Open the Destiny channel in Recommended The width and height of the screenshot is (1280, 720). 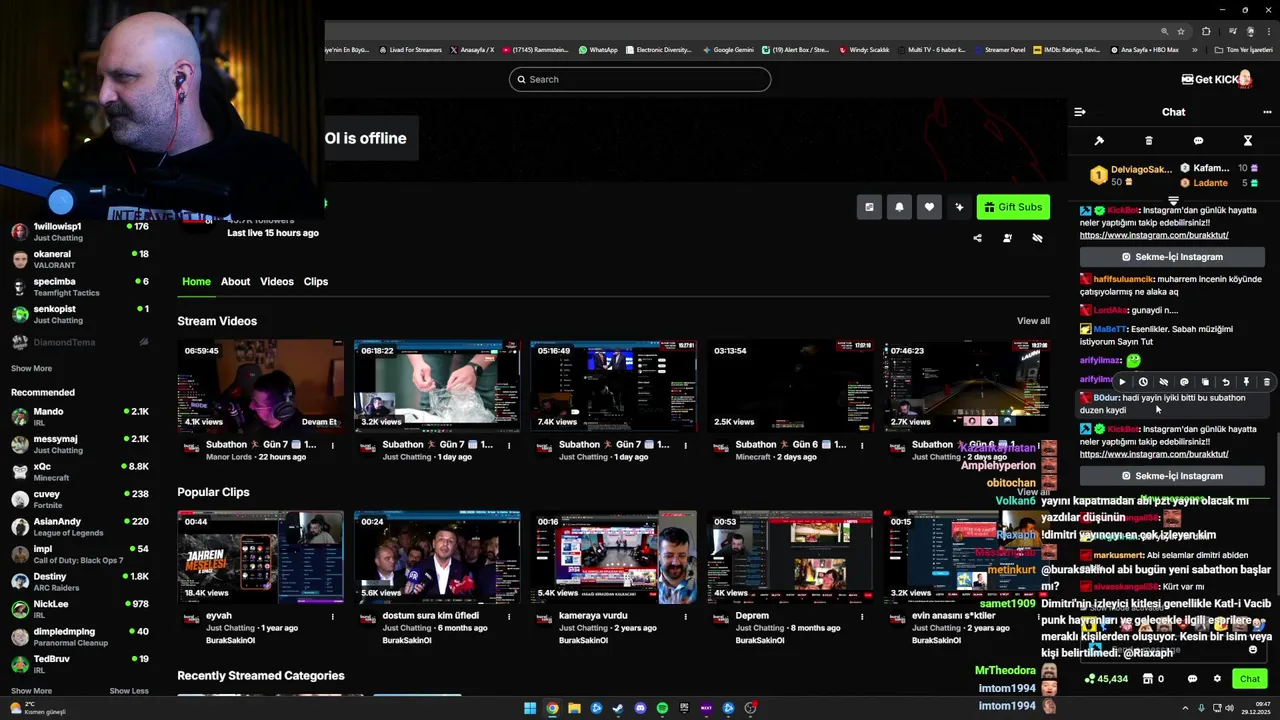pyautogui.click(x=80, y=582)
